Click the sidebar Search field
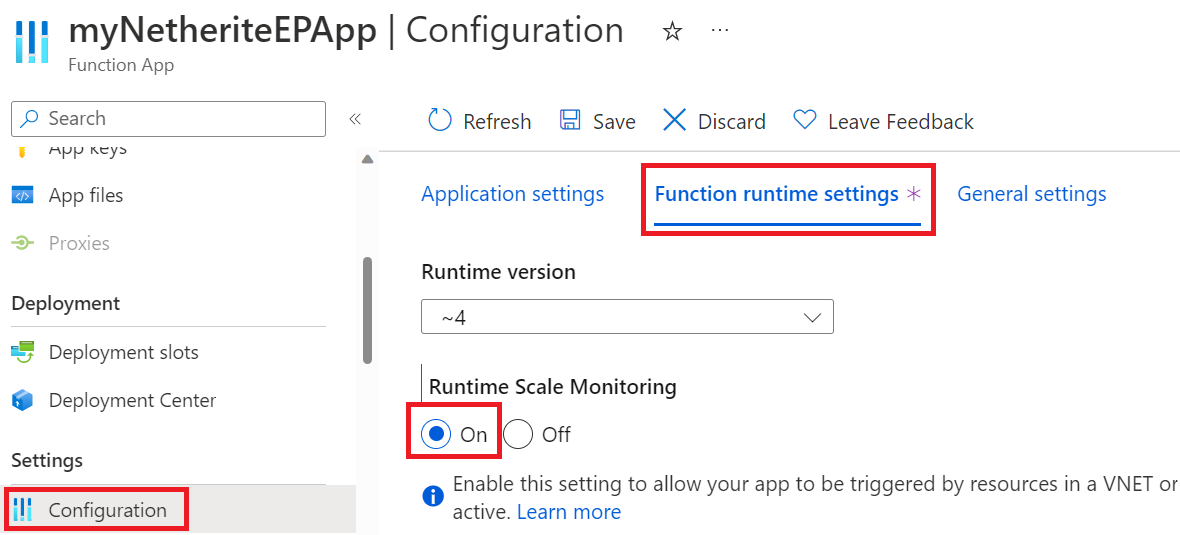Viewport: 1180px width, 535px height. point(168,119)
